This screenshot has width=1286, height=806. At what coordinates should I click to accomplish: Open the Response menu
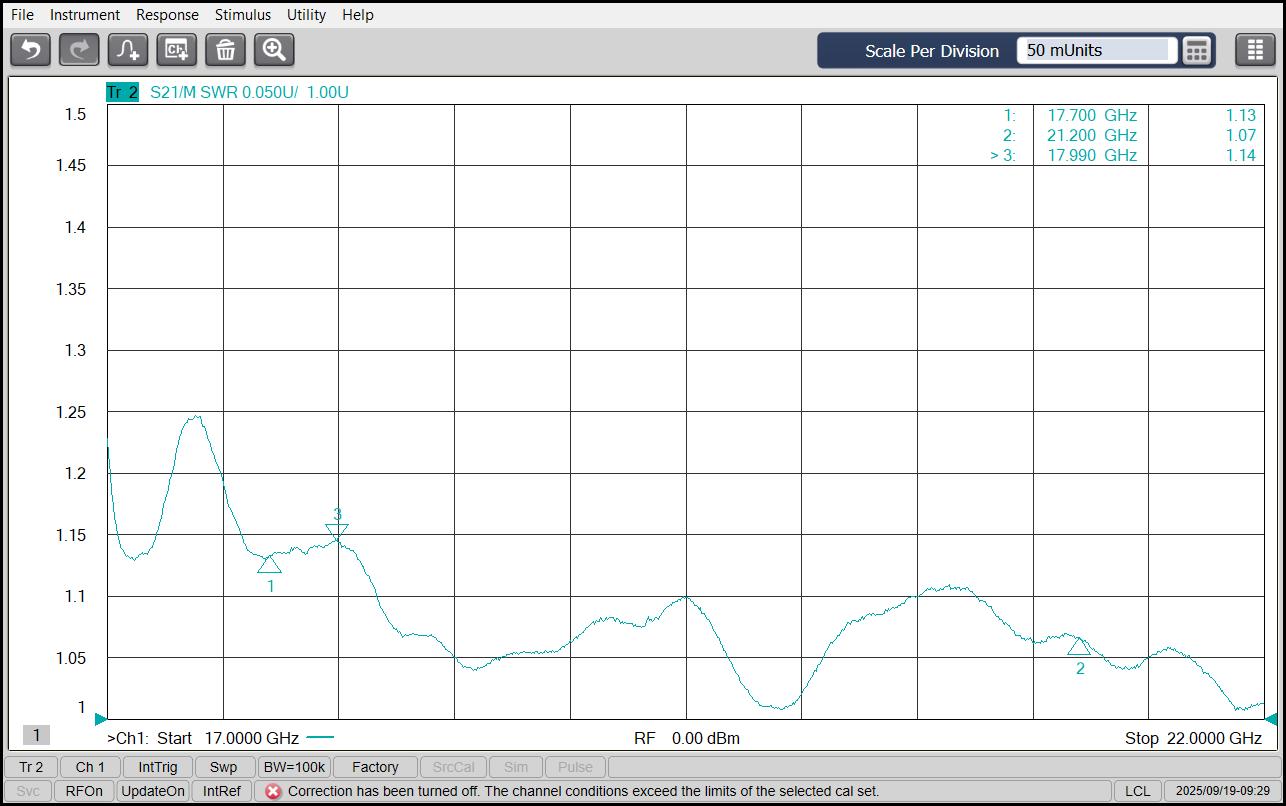pyautogui.click(x=167, y=15)
